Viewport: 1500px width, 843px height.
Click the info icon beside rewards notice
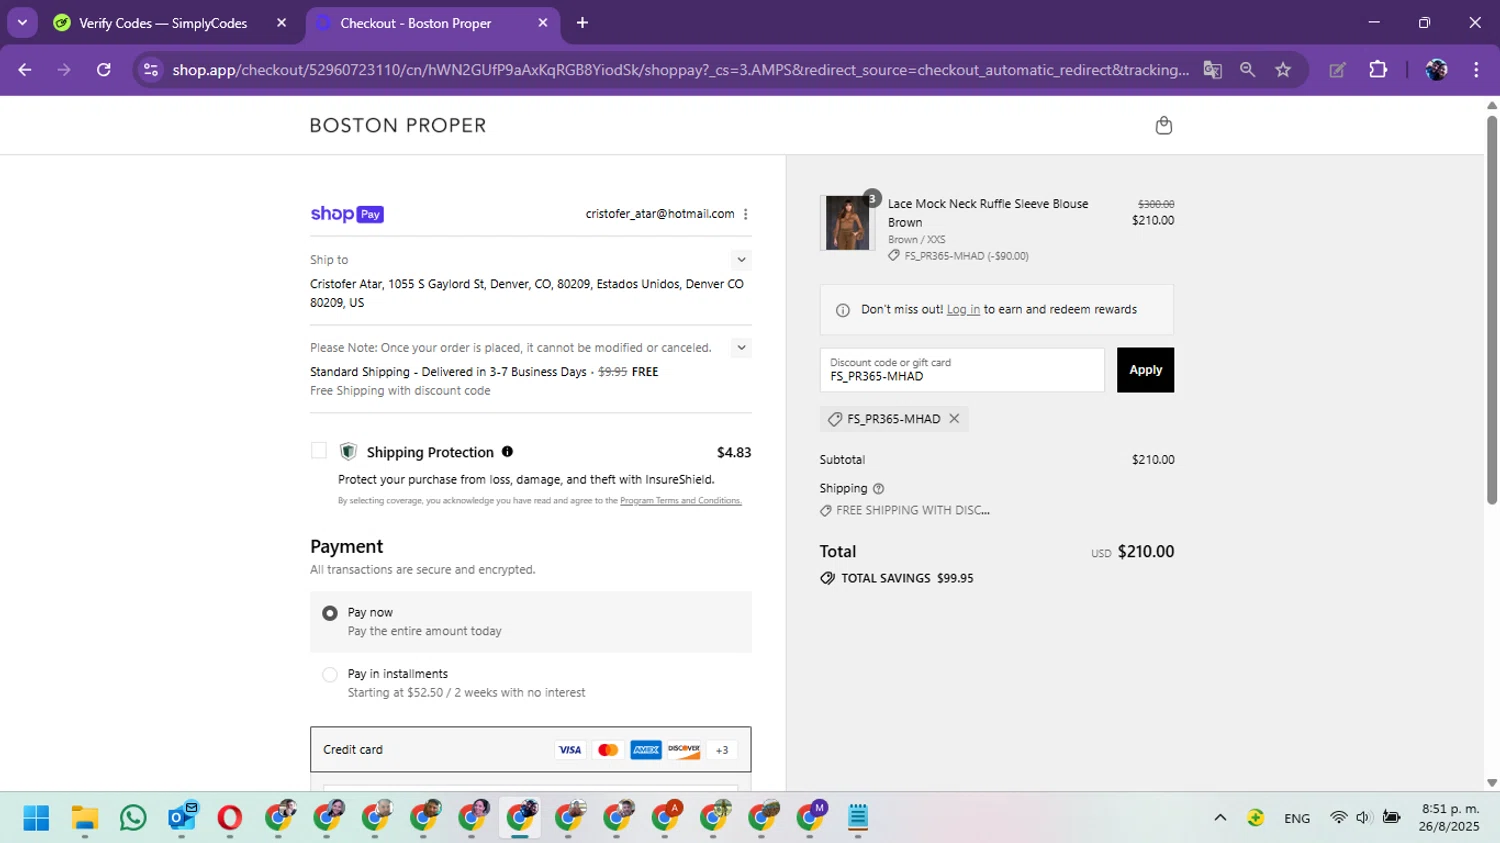point(842,310)
